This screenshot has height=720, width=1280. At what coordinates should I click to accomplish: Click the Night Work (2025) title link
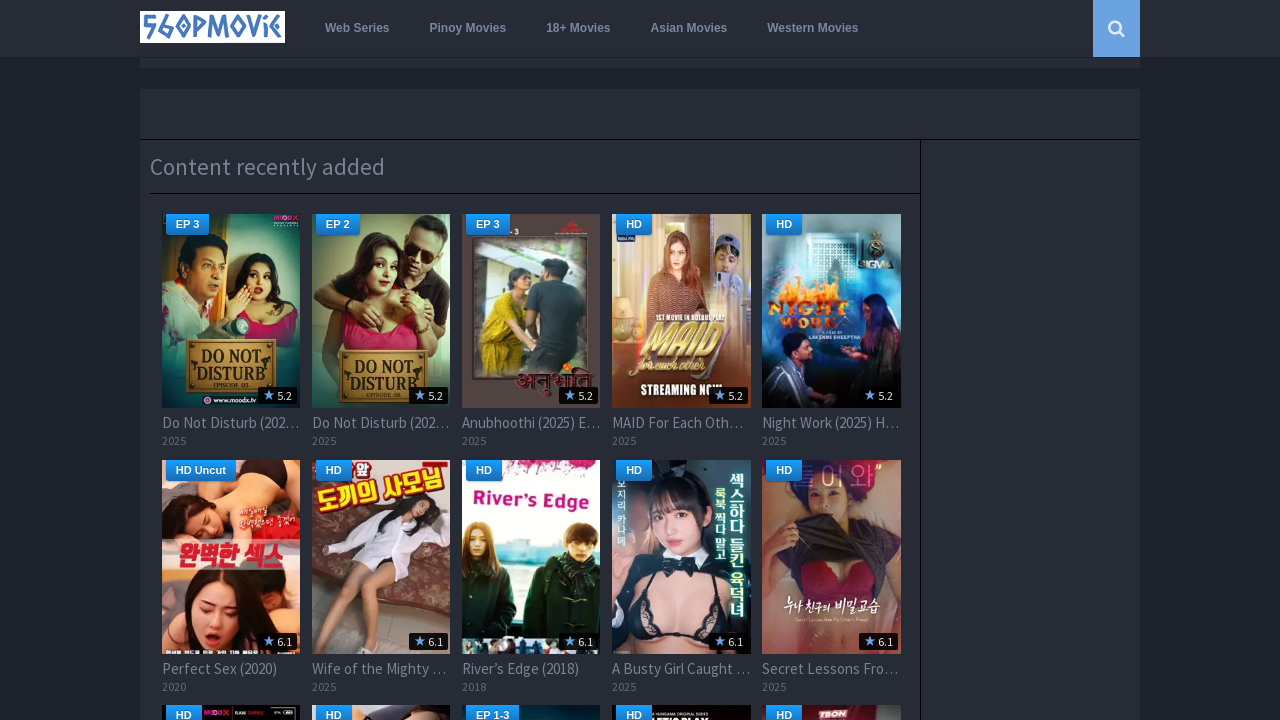[x=831, y=423]
